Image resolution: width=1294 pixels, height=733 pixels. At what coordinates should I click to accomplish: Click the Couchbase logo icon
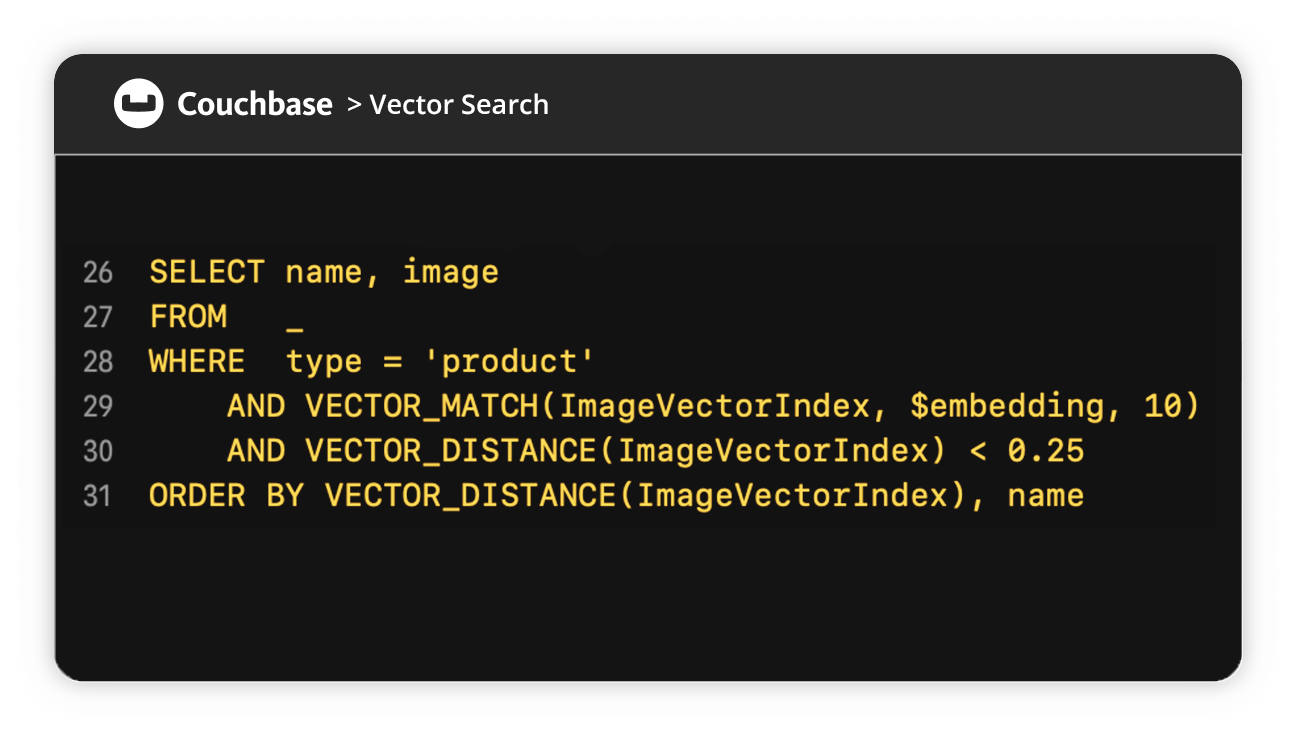pyautogui.click(x=139, y=104)
